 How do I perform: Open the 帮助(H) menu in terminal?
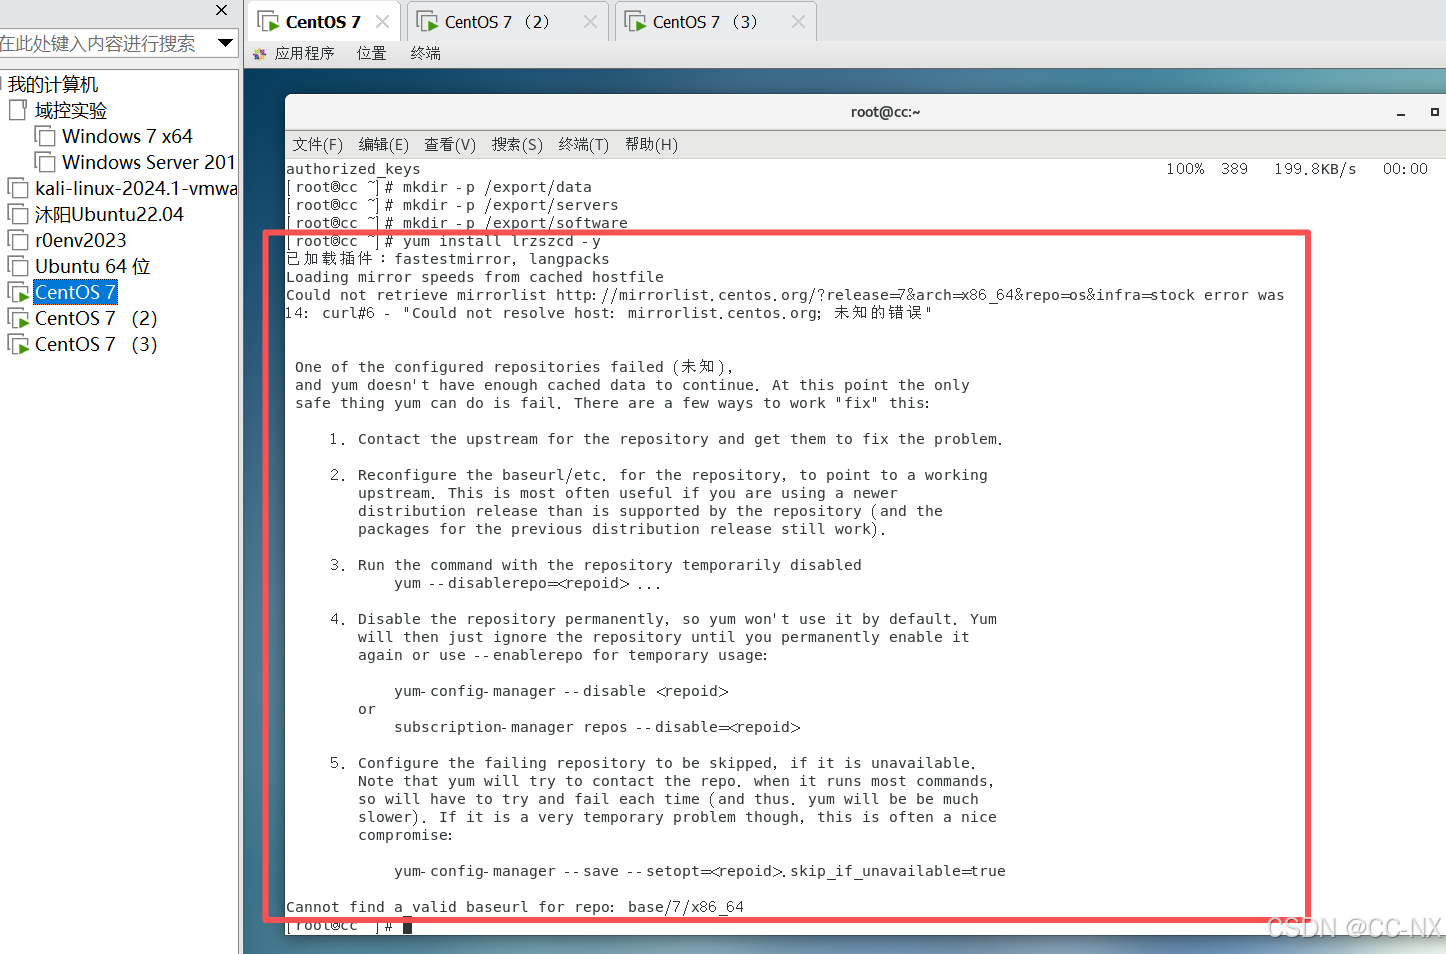(x=651, y=145)
